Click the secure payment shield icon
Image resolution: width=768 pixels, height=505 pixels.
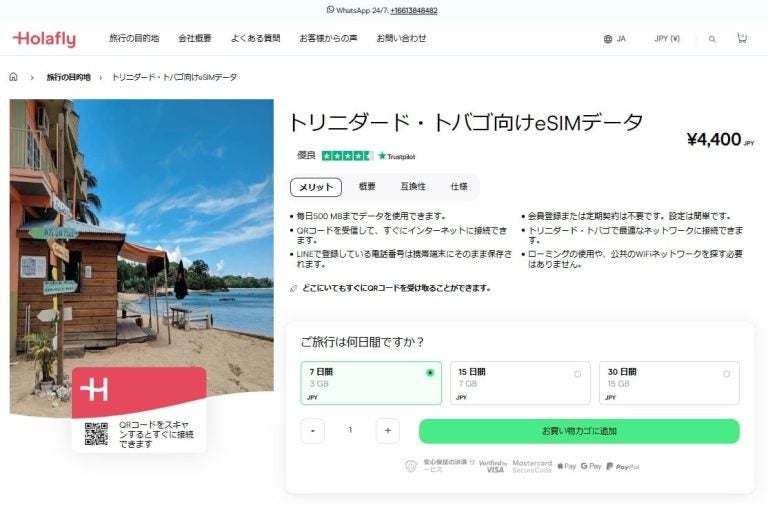tap(411, 466)
